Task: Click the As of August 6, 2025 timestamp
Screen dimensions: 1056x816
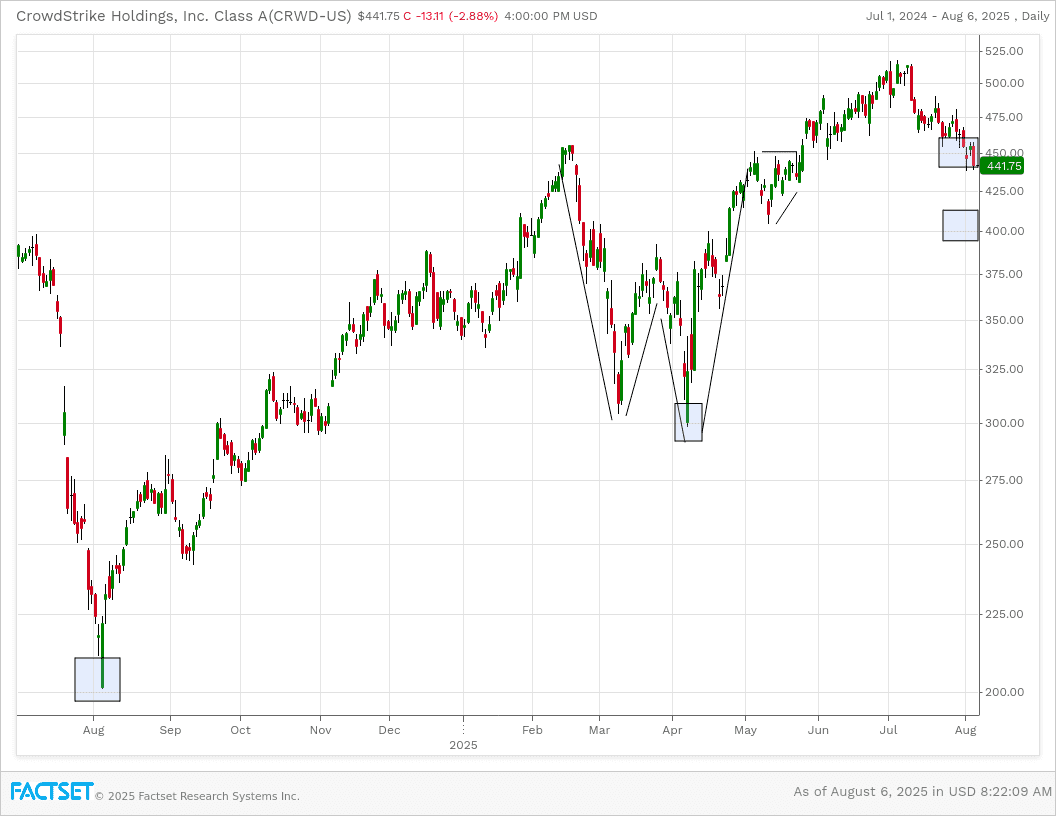Action: [x=922, y=791]
